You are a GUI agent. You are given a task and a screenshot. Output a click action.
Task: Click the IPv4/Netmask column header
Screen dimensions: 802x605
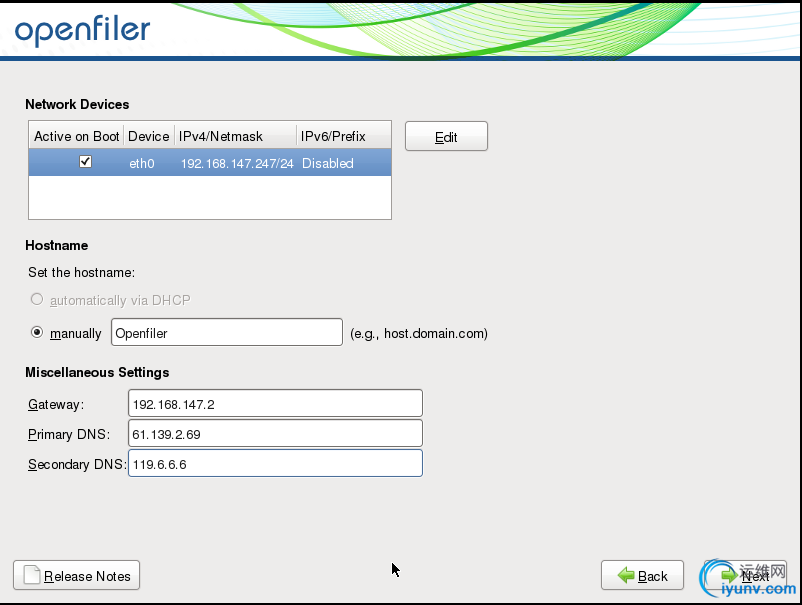pyautogui.click(x=235, y=137)
